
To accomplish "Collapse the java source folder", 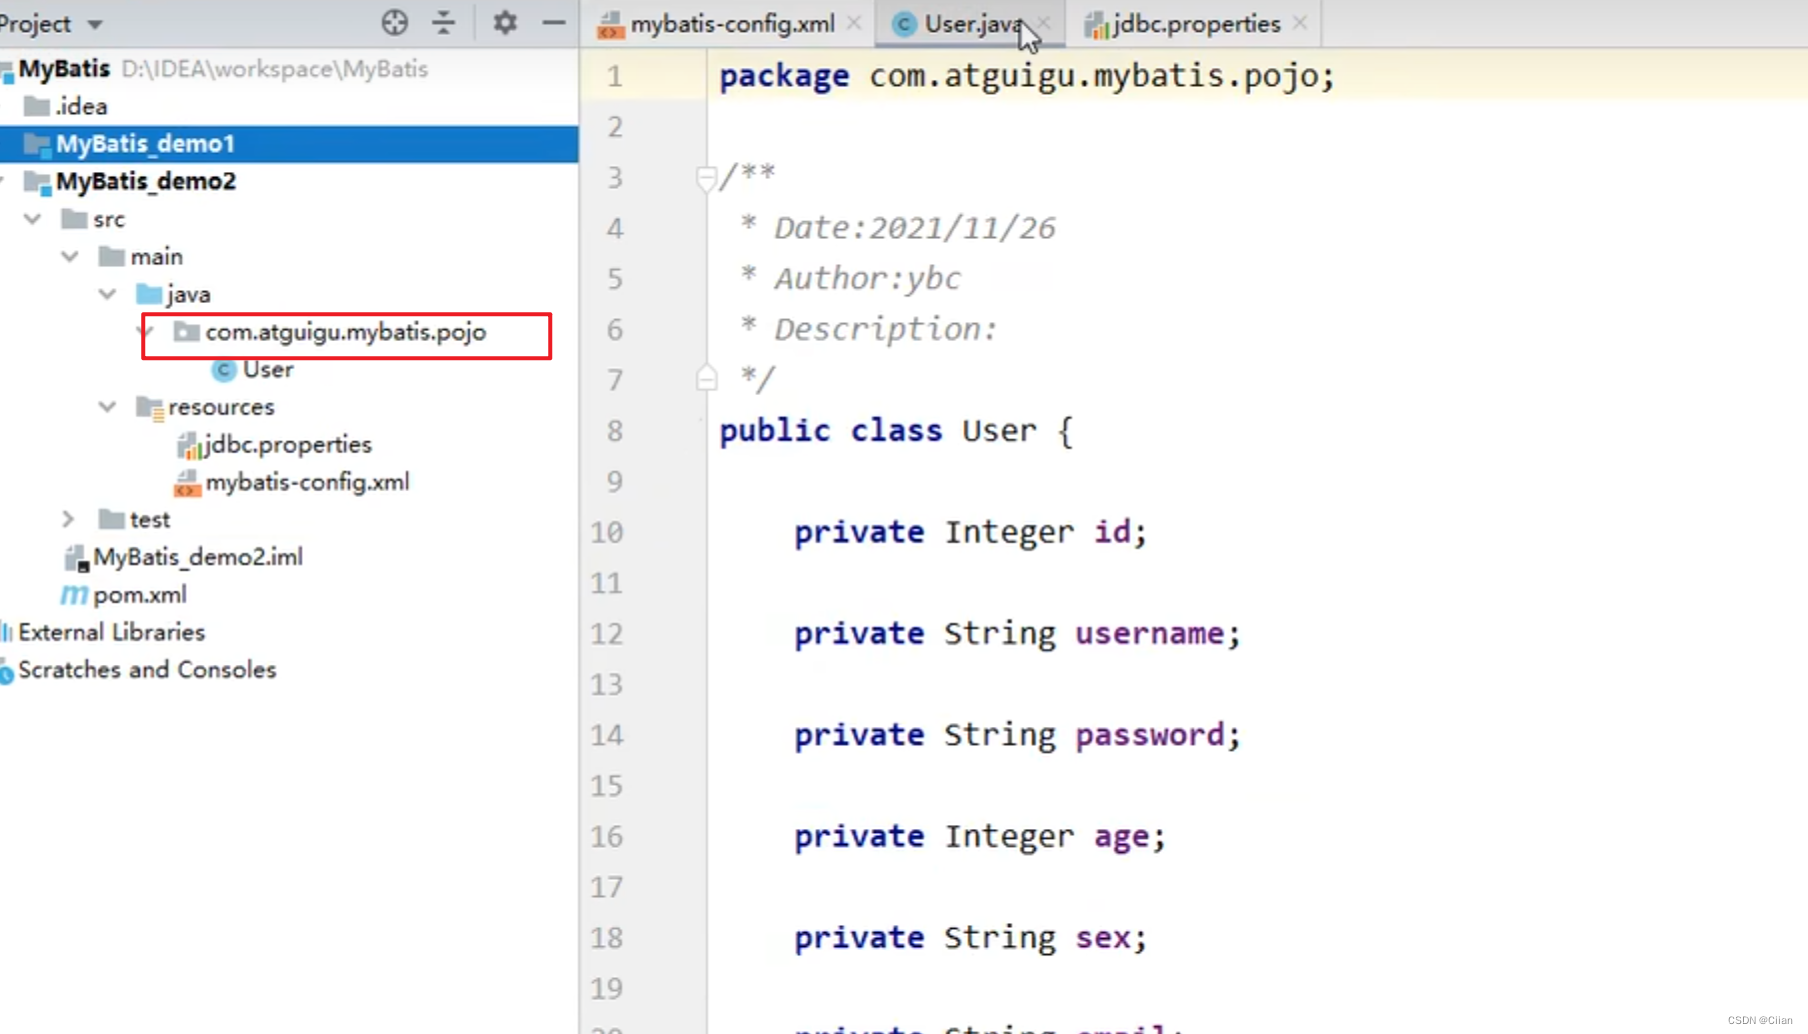I will [107, 294].
